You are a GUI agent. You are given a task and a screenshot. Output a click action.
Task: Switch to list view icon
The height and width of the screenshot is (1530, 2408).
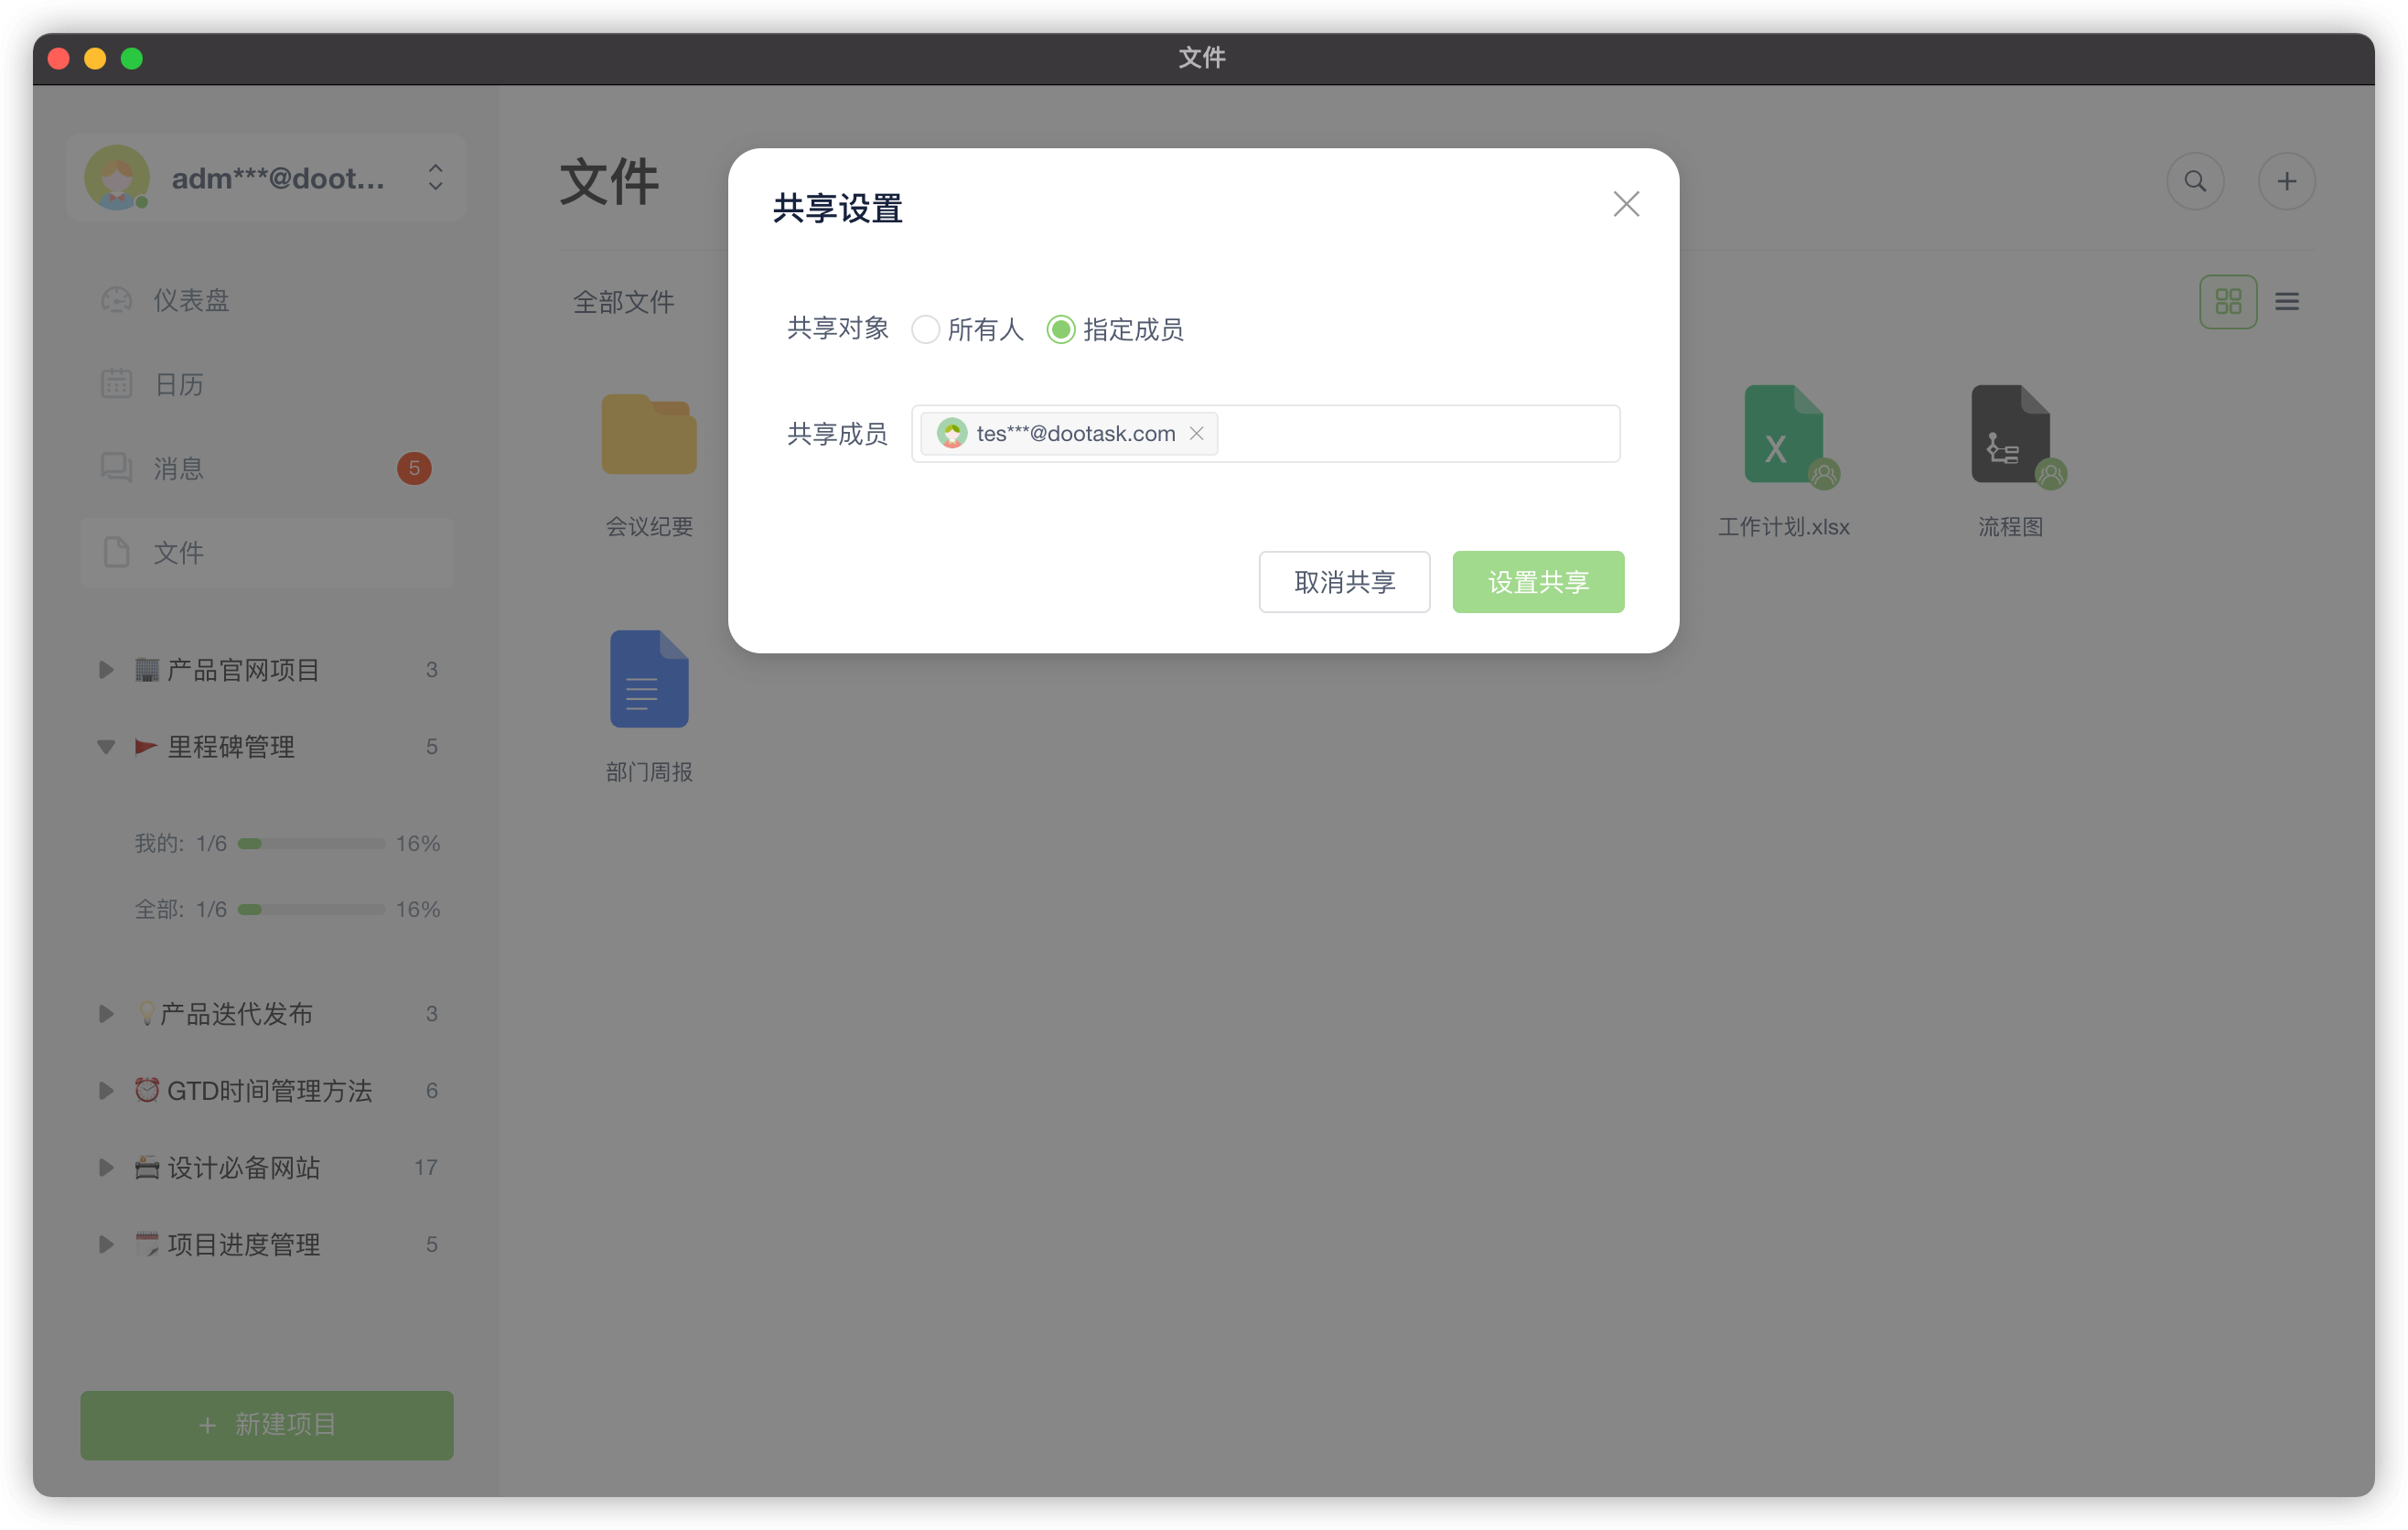point(2286,301)
